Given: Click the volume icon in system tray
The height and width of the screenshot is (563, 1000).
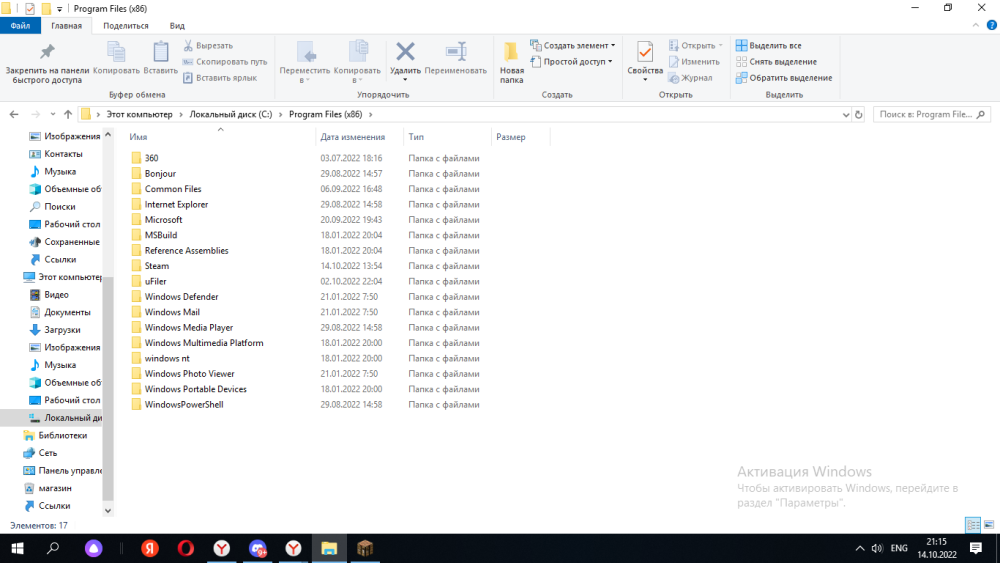Looking at the screenshot, I should pos(878,548).
